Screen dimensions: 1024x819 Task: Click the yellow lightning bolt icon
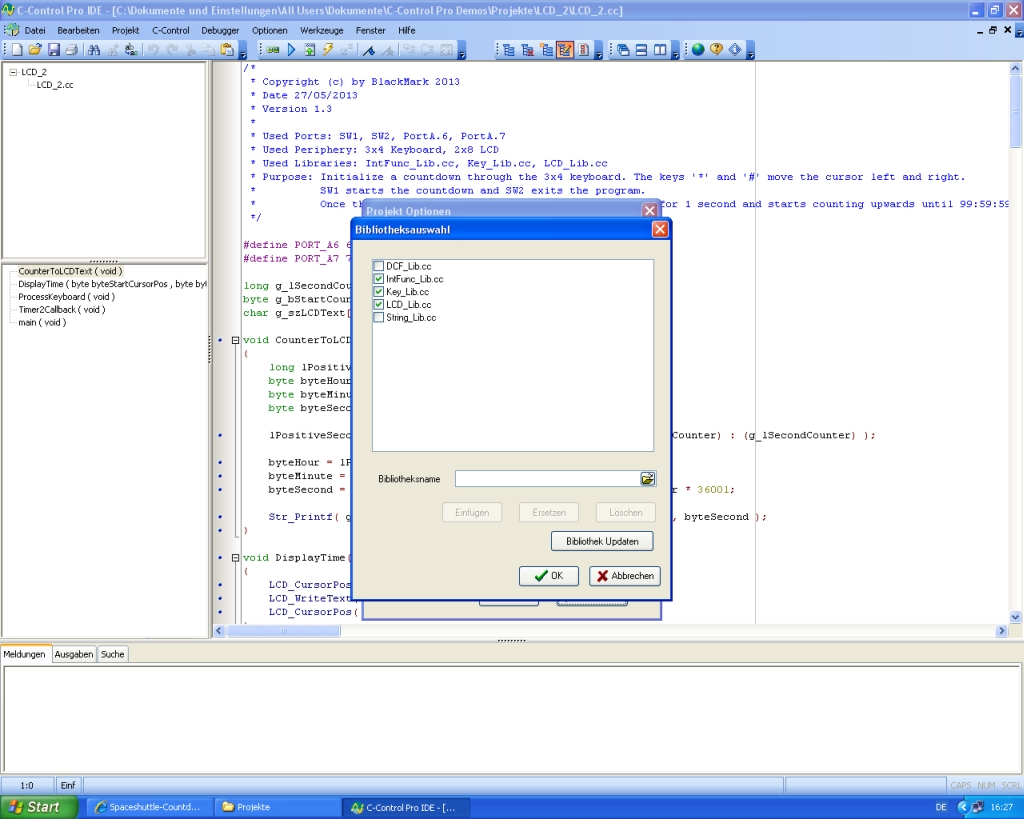click(x=328, y=49)
